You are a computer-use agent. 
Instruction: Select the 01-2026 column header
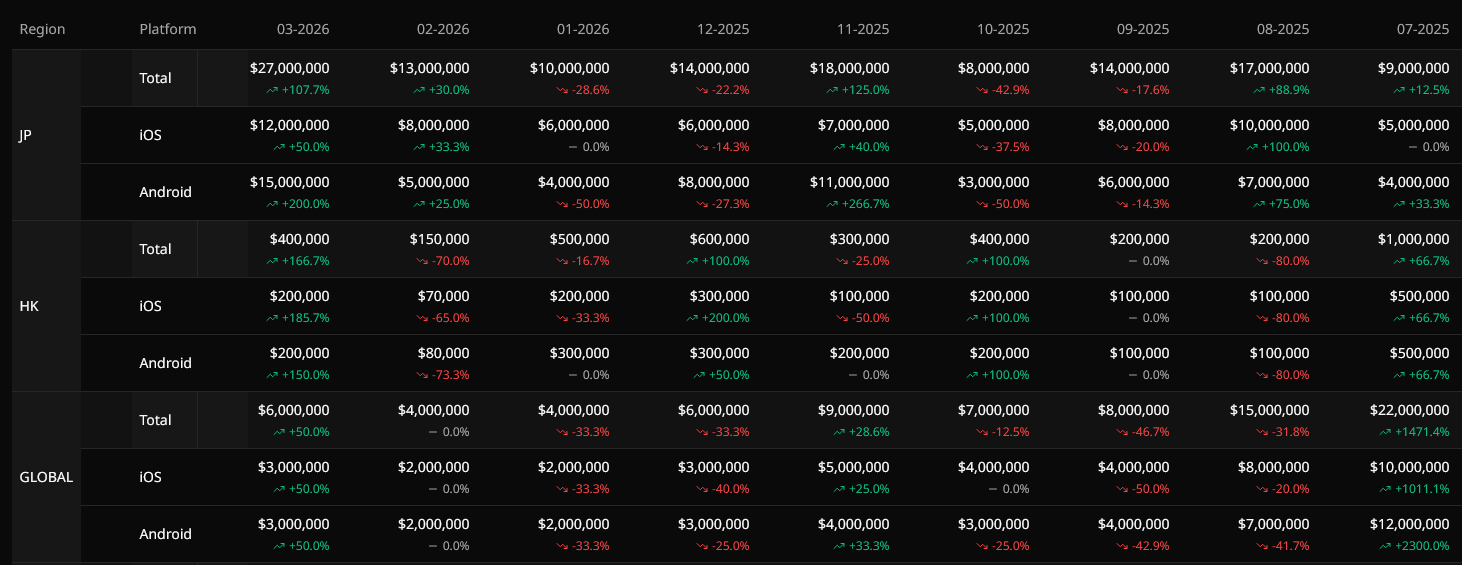point(583,29)
